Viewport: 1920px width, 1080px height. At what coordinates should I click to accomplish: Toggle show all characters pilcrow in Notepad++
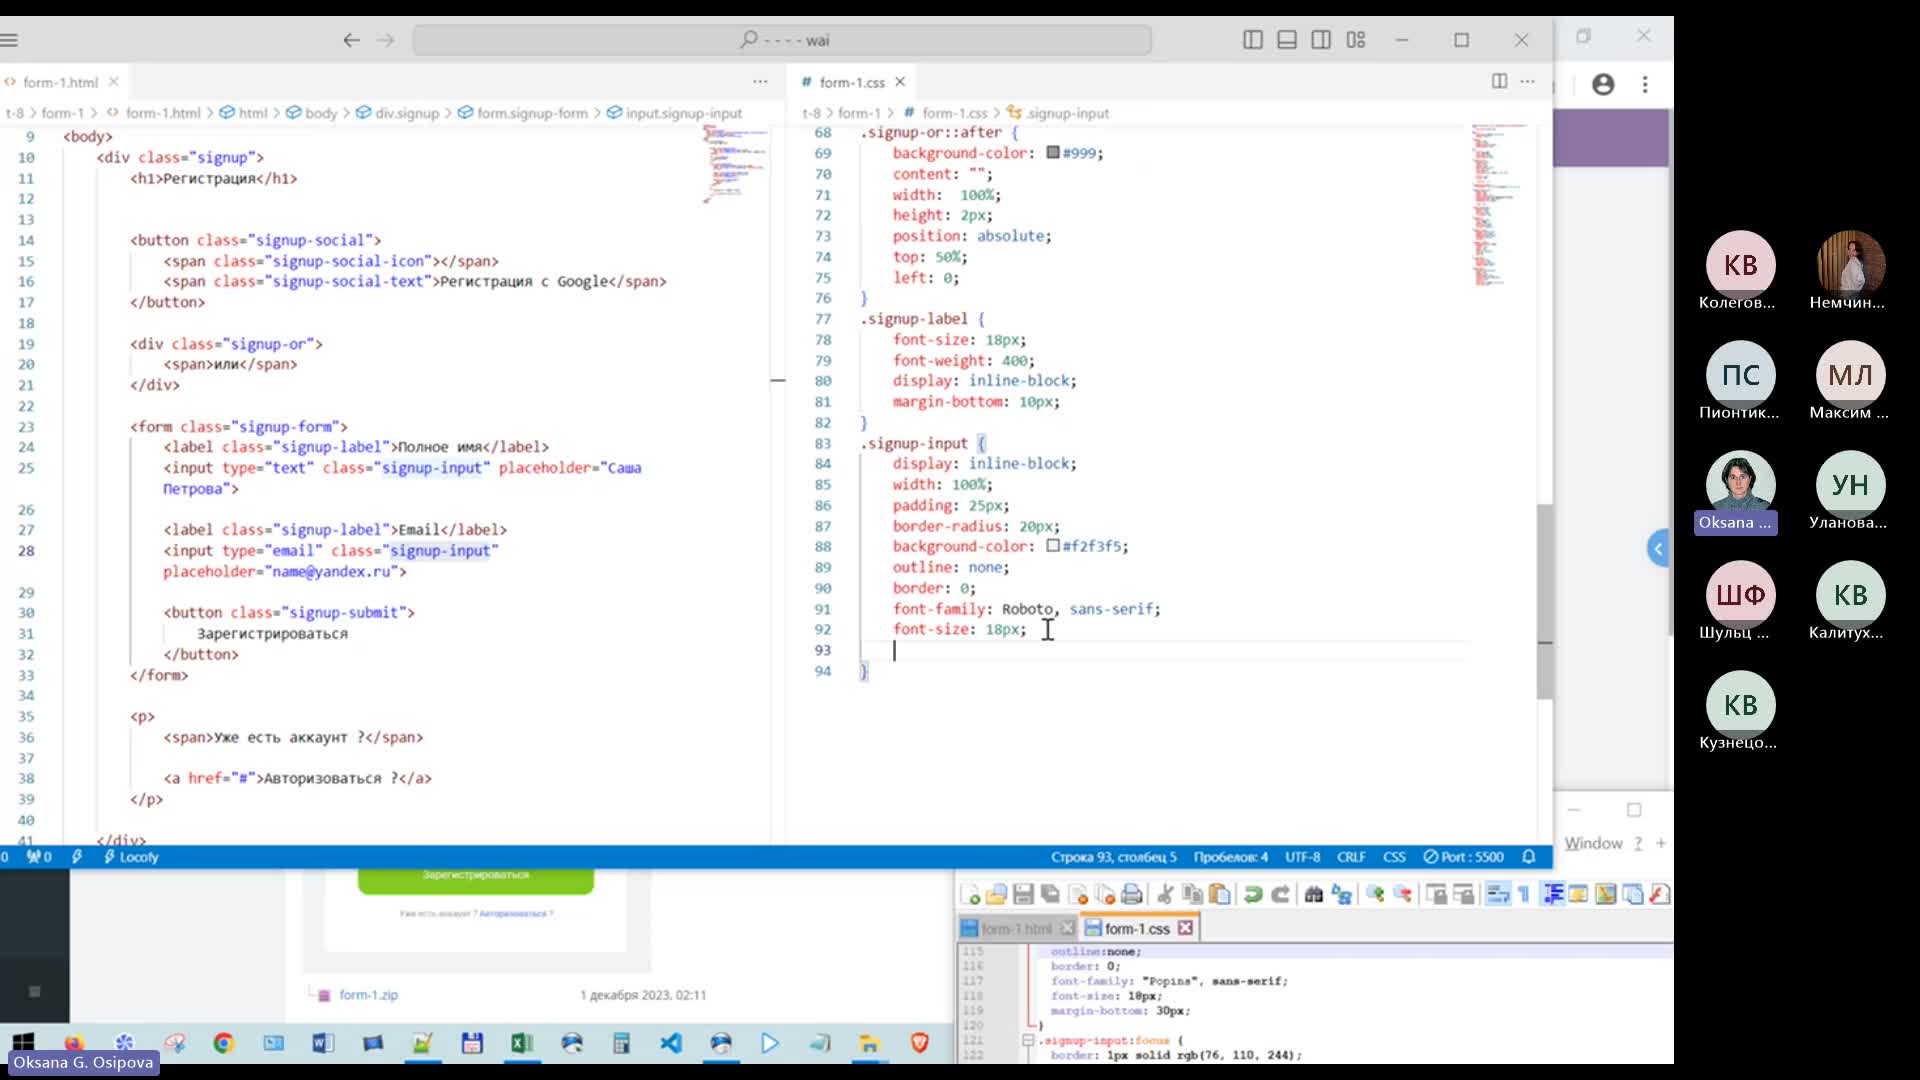coord(1524,894)
